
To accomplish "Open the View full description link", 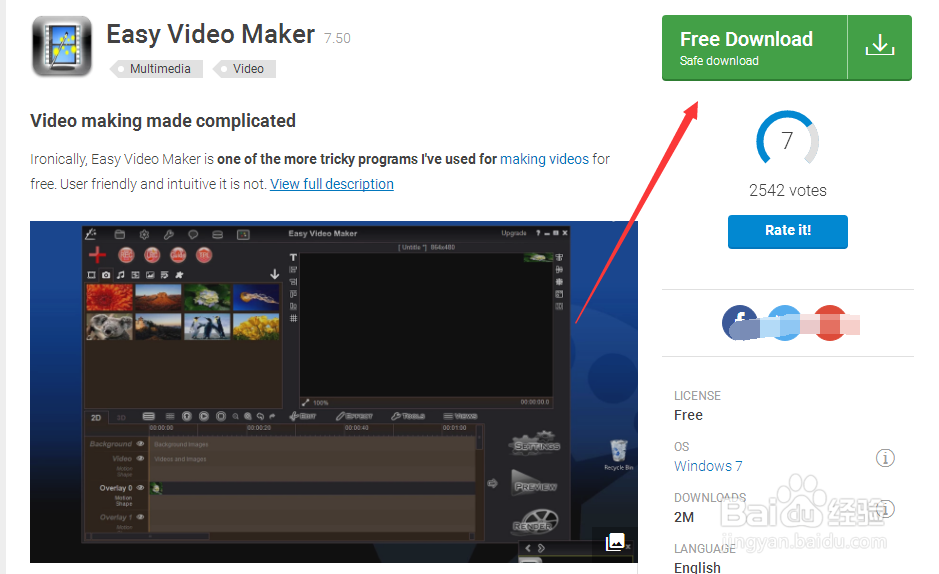I will click(x=332, y=184).
